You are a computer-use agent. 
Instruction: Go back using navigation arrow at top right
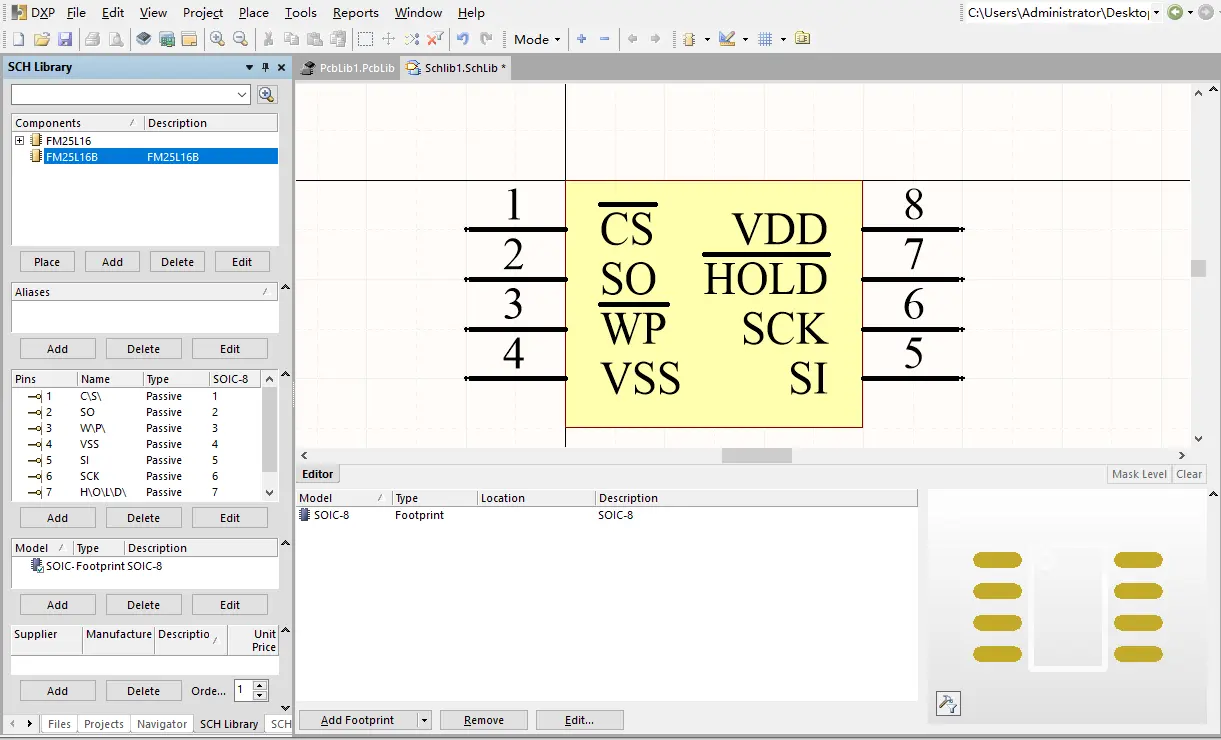coord(1175,12)
